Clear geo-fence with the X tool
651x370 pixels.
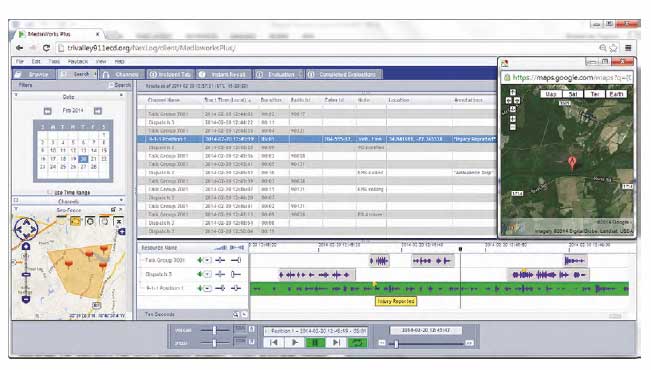pyautogui.click(x=119, y=221)
